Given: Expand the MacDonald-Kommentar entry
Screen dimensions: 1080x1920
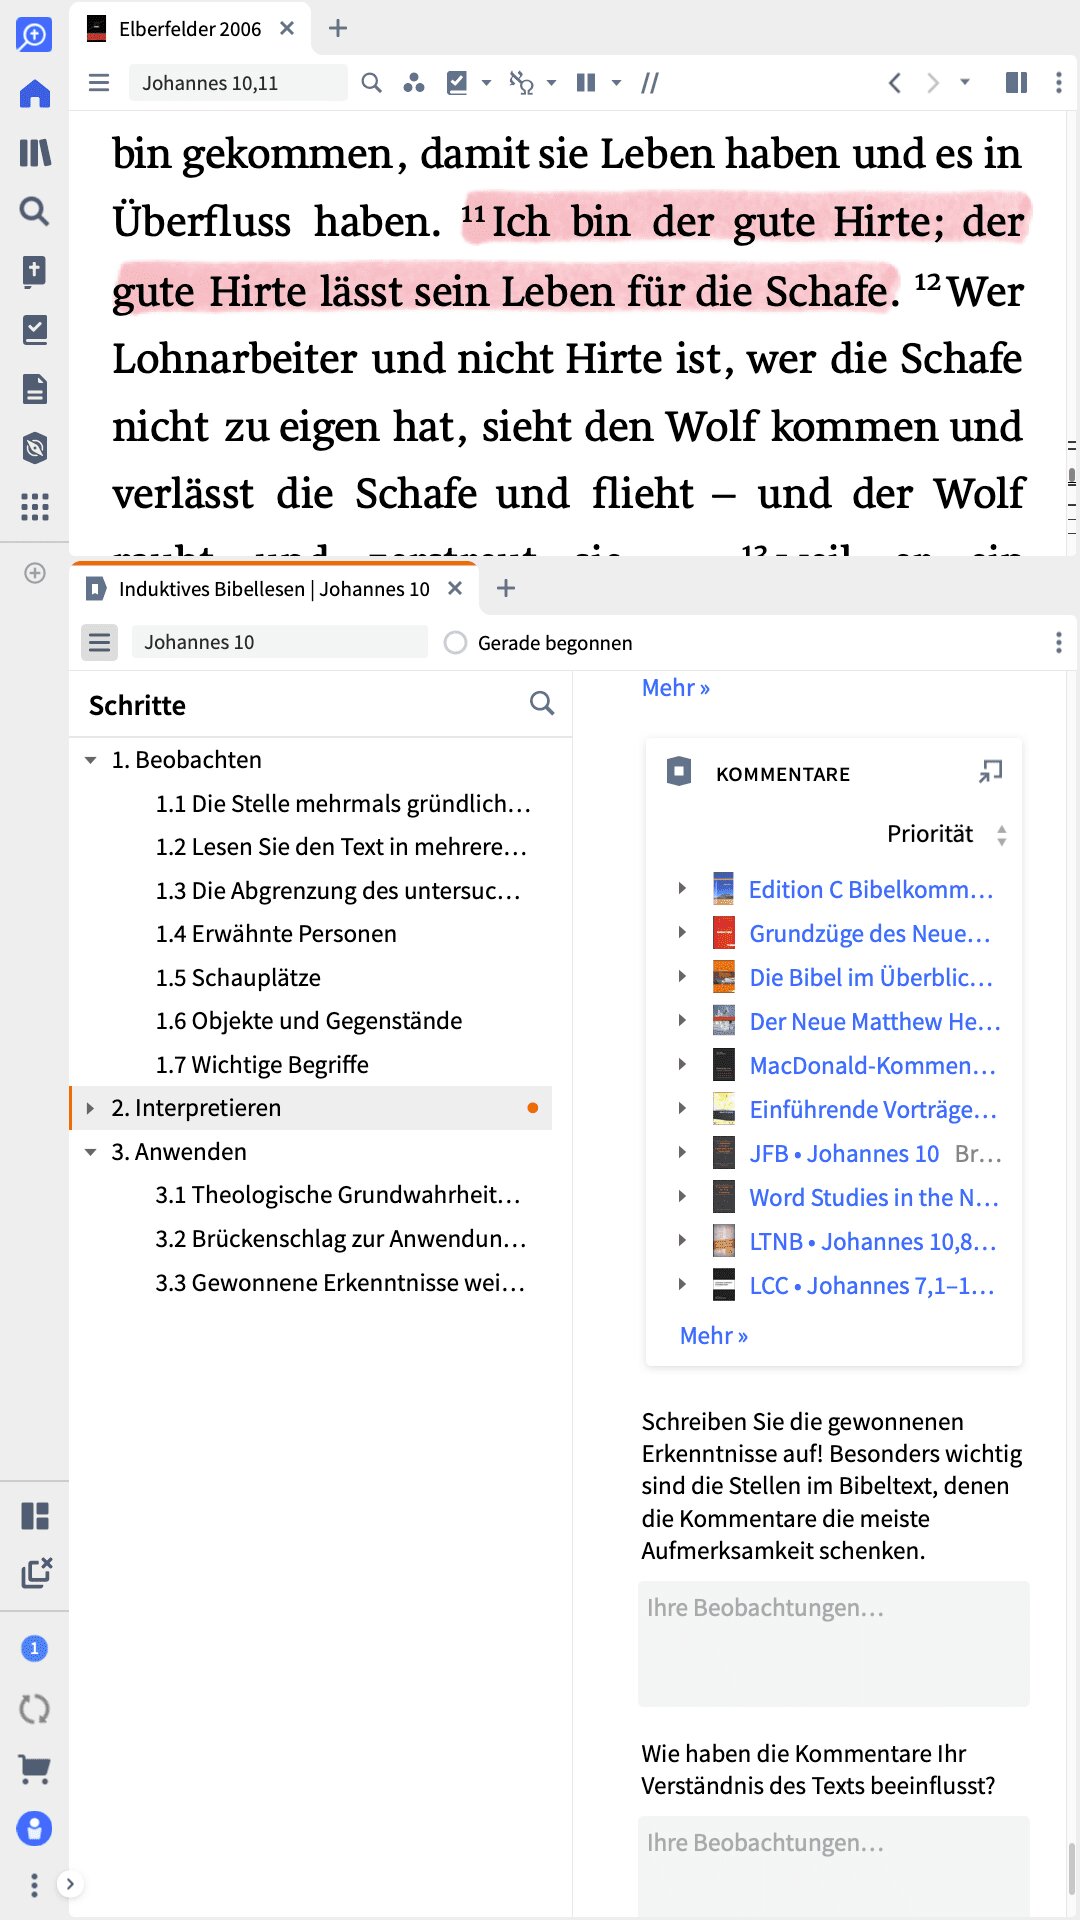Looking at the screenshot, I should 682,1064.
